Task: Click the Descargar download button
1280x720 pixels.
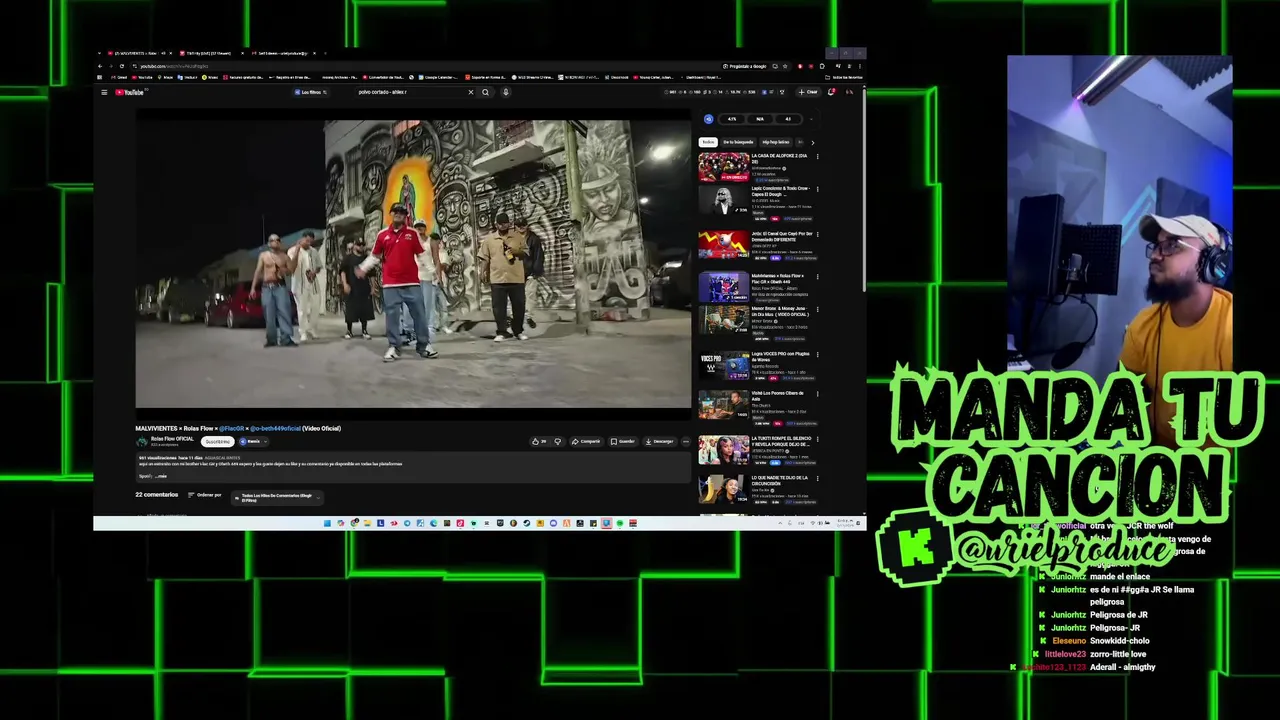Action: pyautogui.click(x=660, y=441)
